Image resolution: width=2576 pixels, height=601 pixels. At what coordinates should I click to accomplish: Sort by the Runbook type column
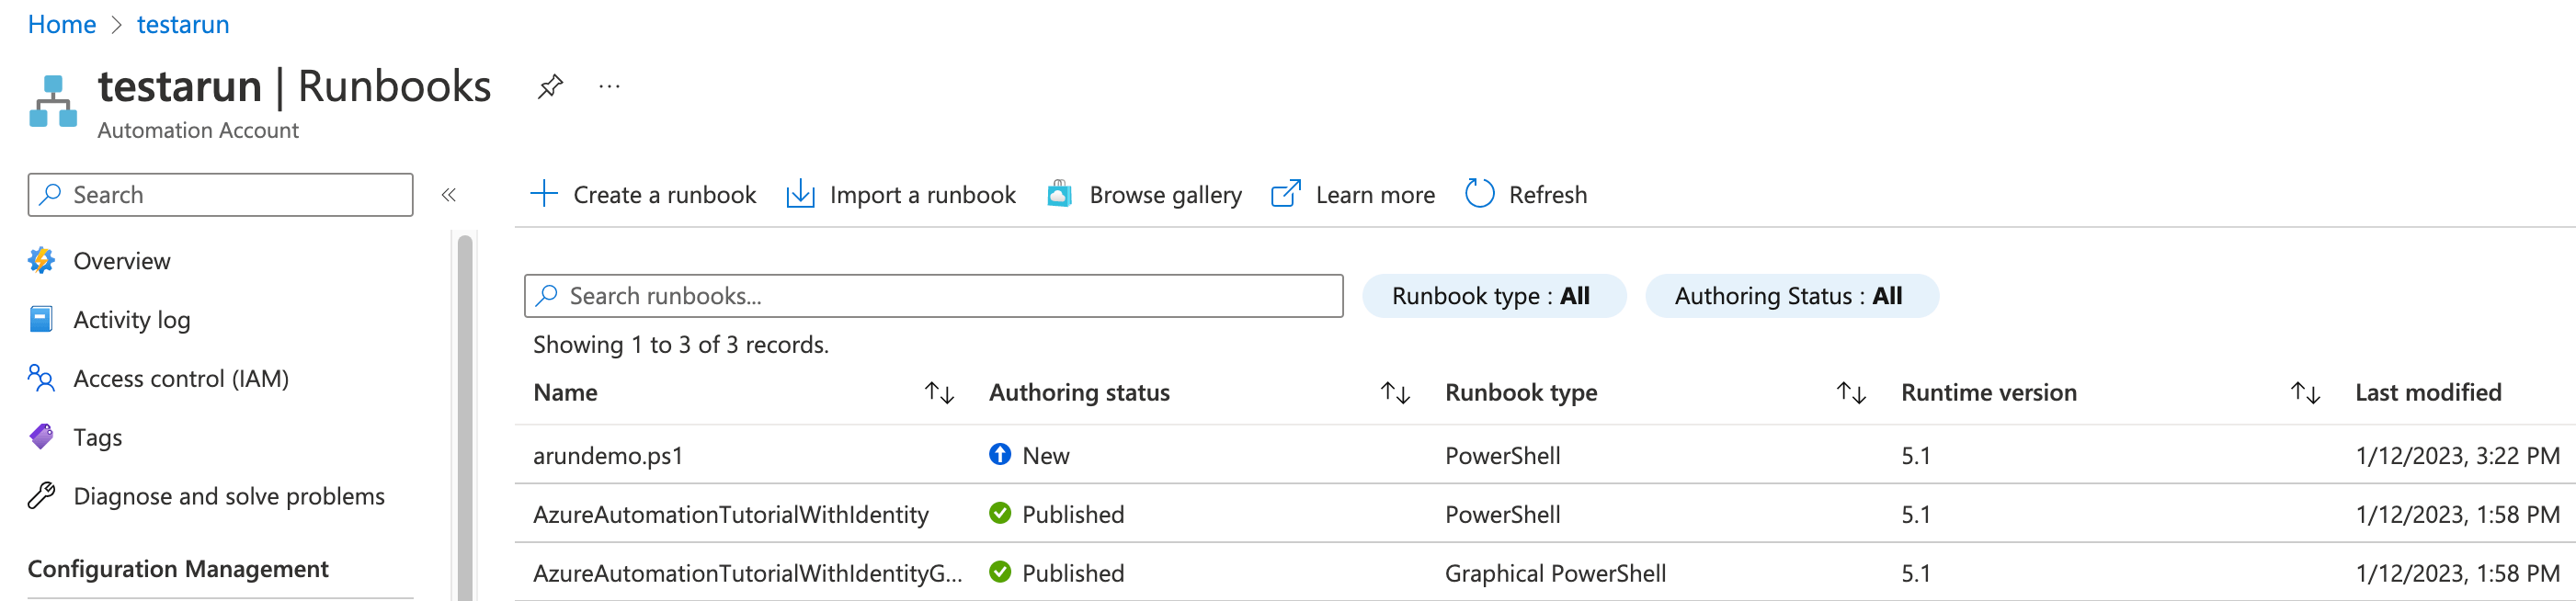coord(1851,393)
